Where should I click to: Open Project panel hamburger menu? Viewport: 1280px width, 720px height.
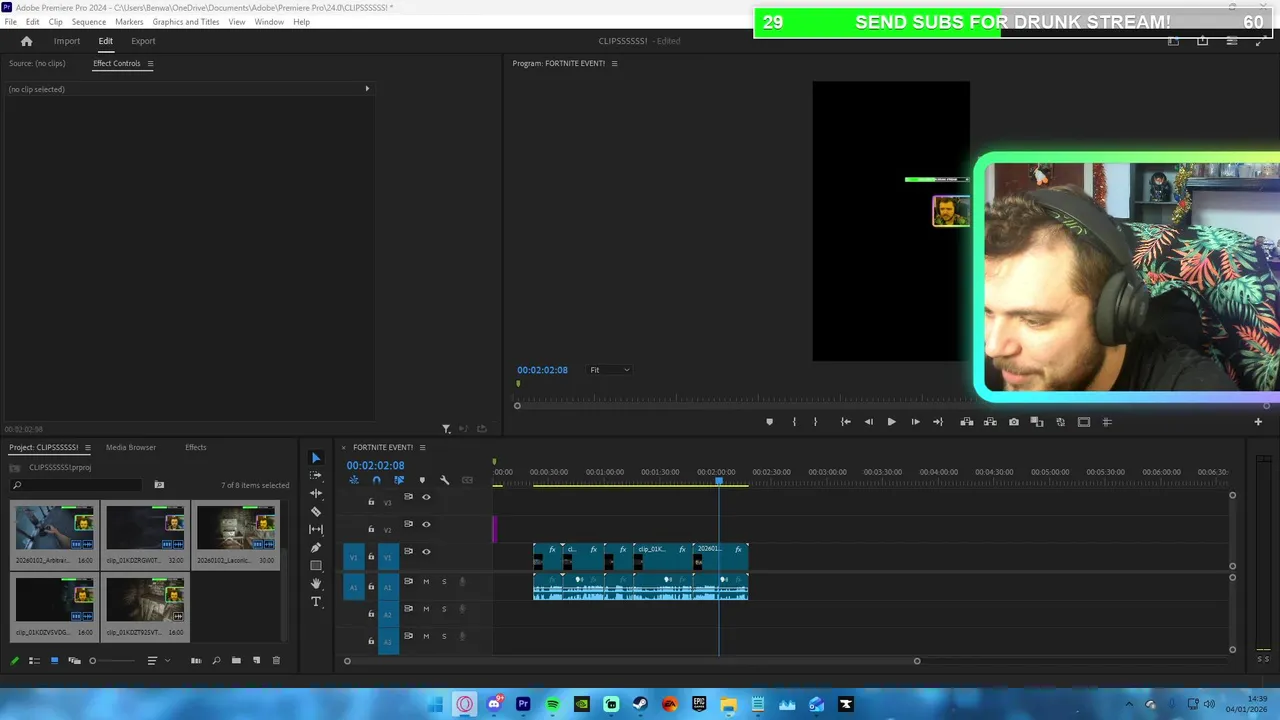87,447
